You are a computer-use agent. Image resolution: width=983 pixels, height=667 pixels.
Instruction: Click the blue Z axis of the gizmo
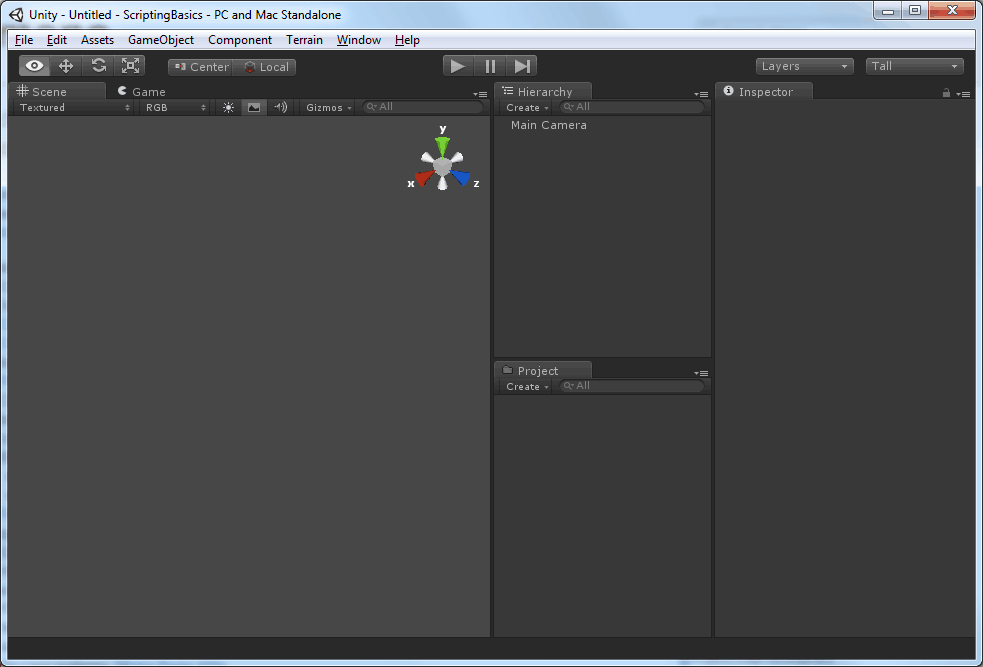coord(460,178)
